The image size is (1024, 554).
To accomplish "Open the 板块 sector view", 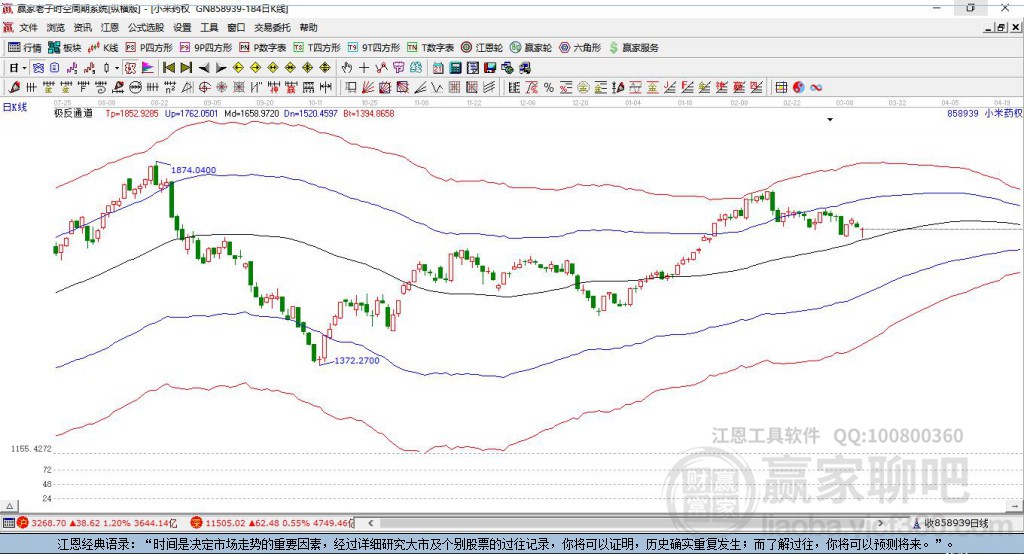I will click(64, 48).
